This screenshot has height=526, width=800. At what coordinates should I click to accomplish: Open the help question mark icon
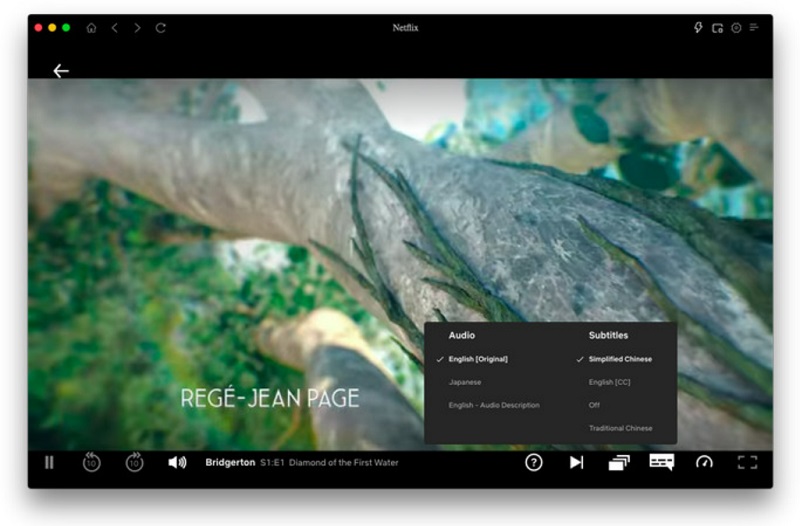pyautogui.click(x=534, y=462)
